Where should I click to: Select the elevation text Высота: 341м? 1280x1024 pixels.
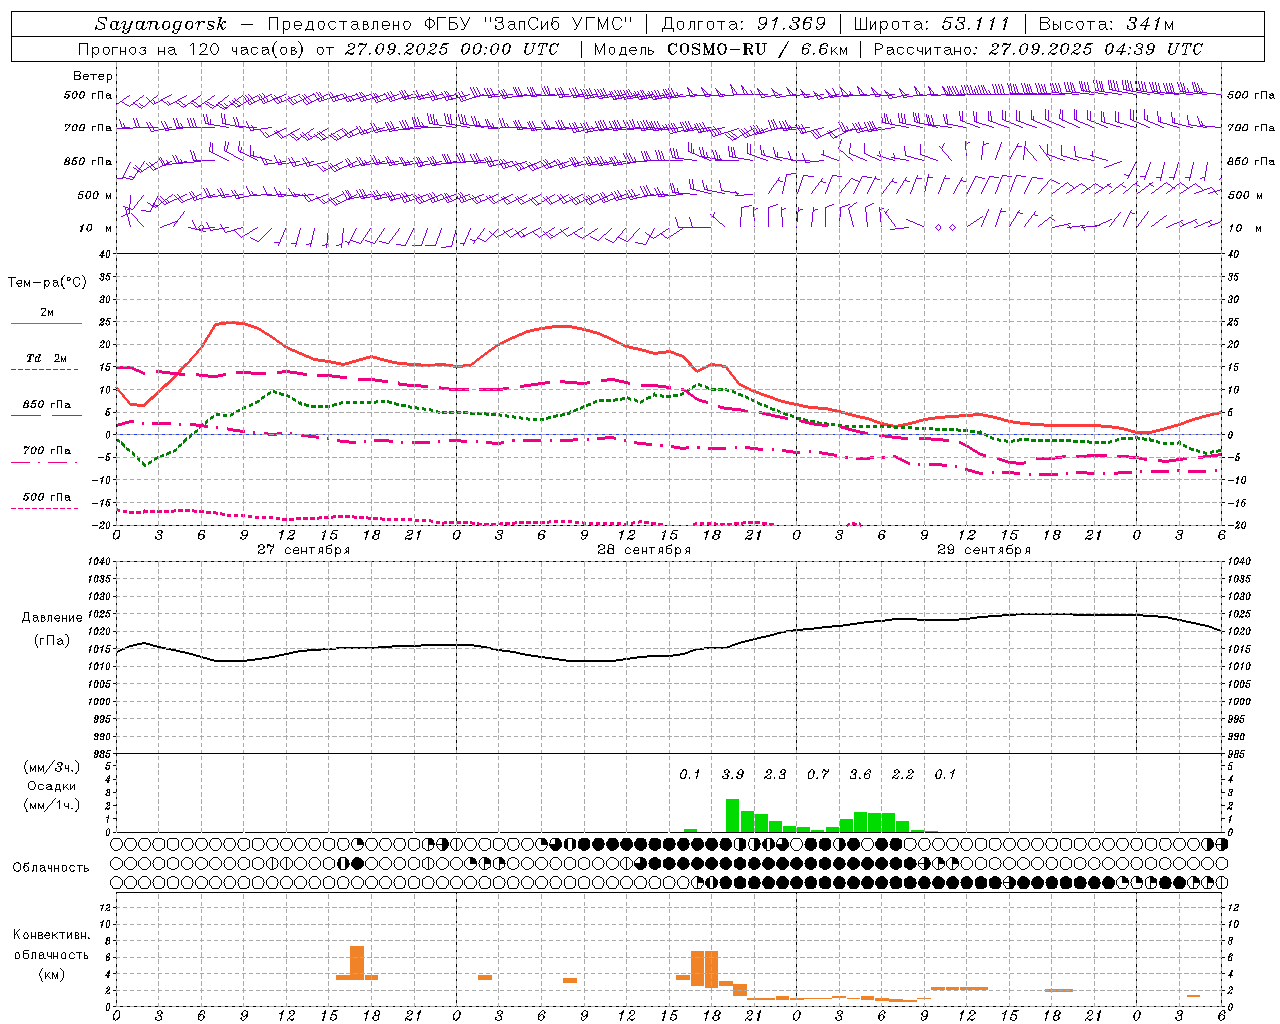pyautogui.click(x=1106, y=24)
